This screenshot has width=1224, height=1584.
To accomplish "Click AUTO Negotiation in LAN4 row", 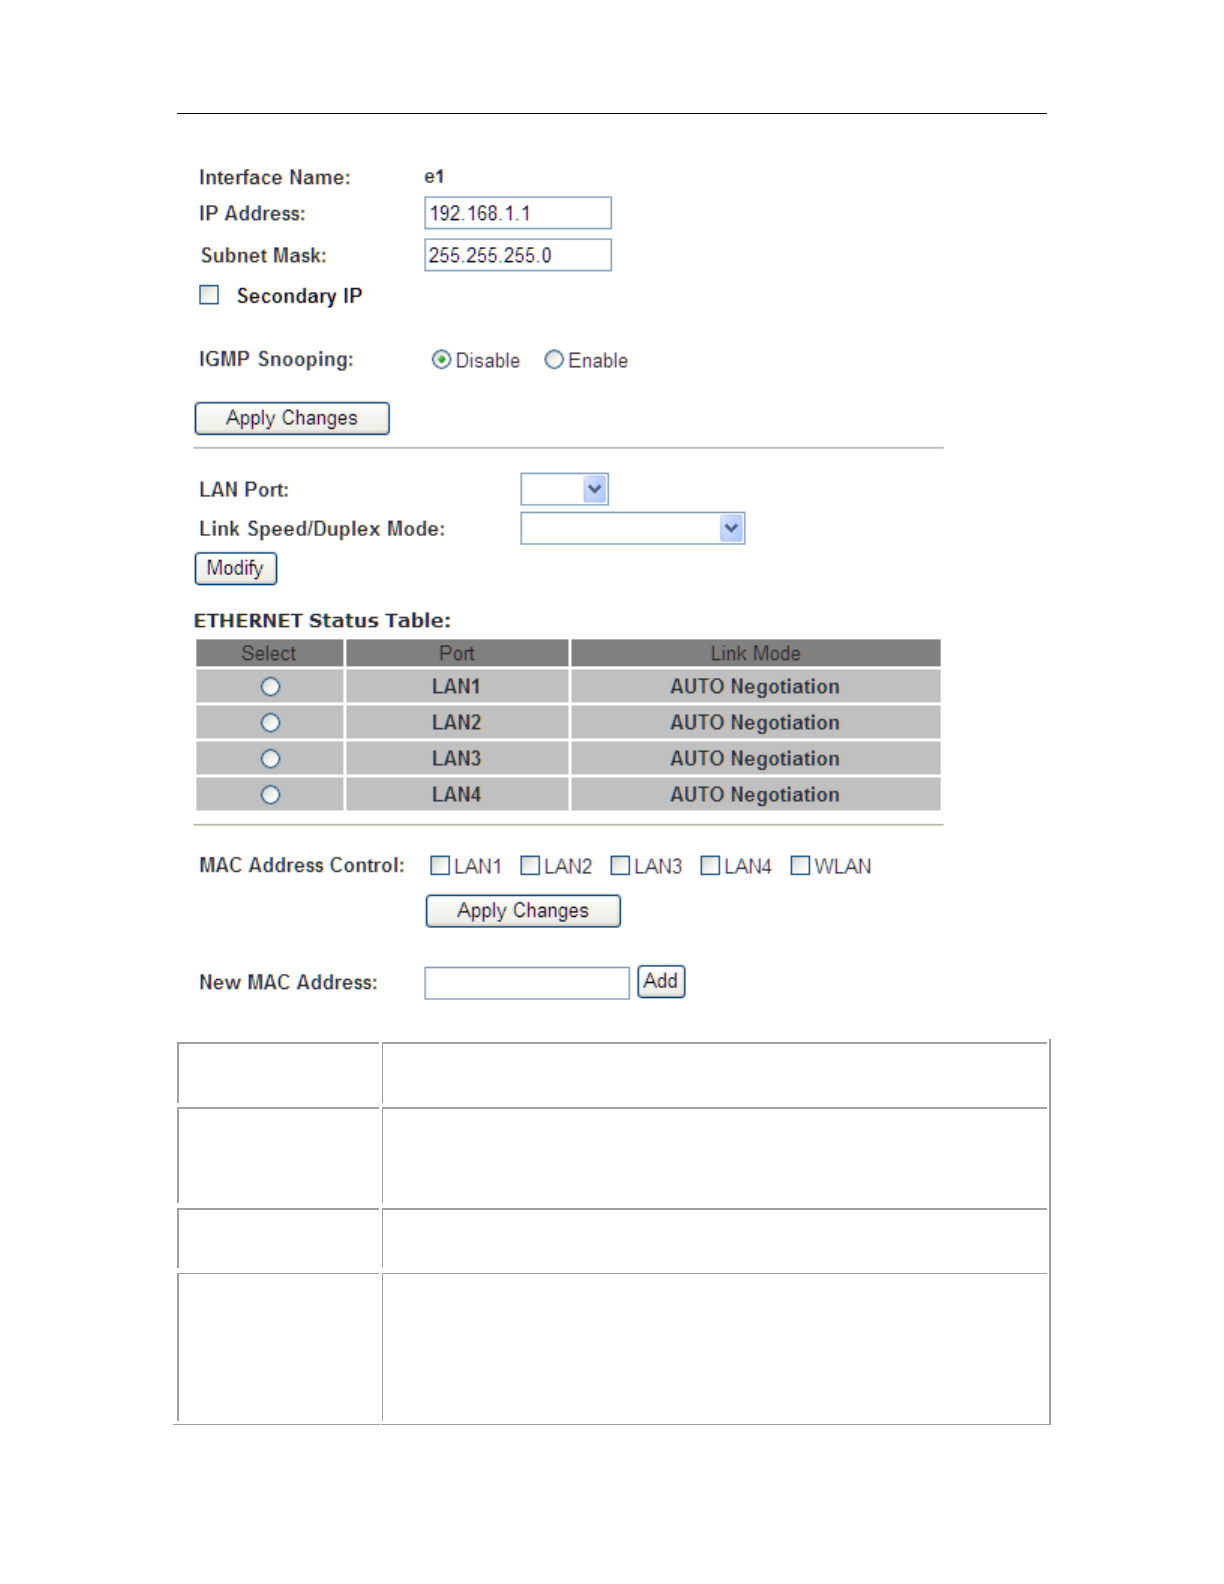I will coord(755,795).
